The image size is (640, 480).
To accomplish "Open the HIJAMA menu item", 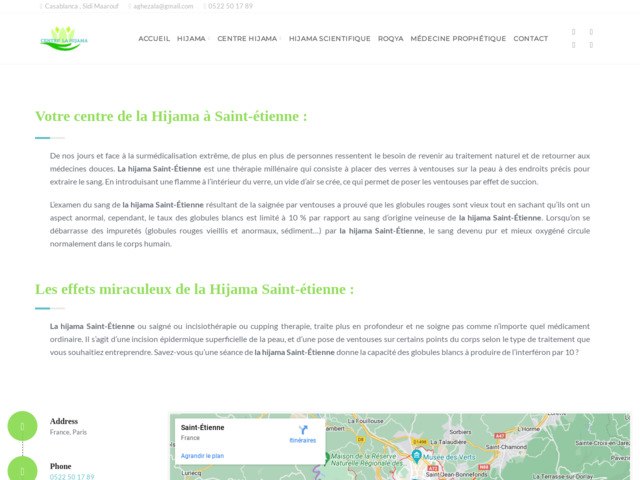I will tap(191, 38).
